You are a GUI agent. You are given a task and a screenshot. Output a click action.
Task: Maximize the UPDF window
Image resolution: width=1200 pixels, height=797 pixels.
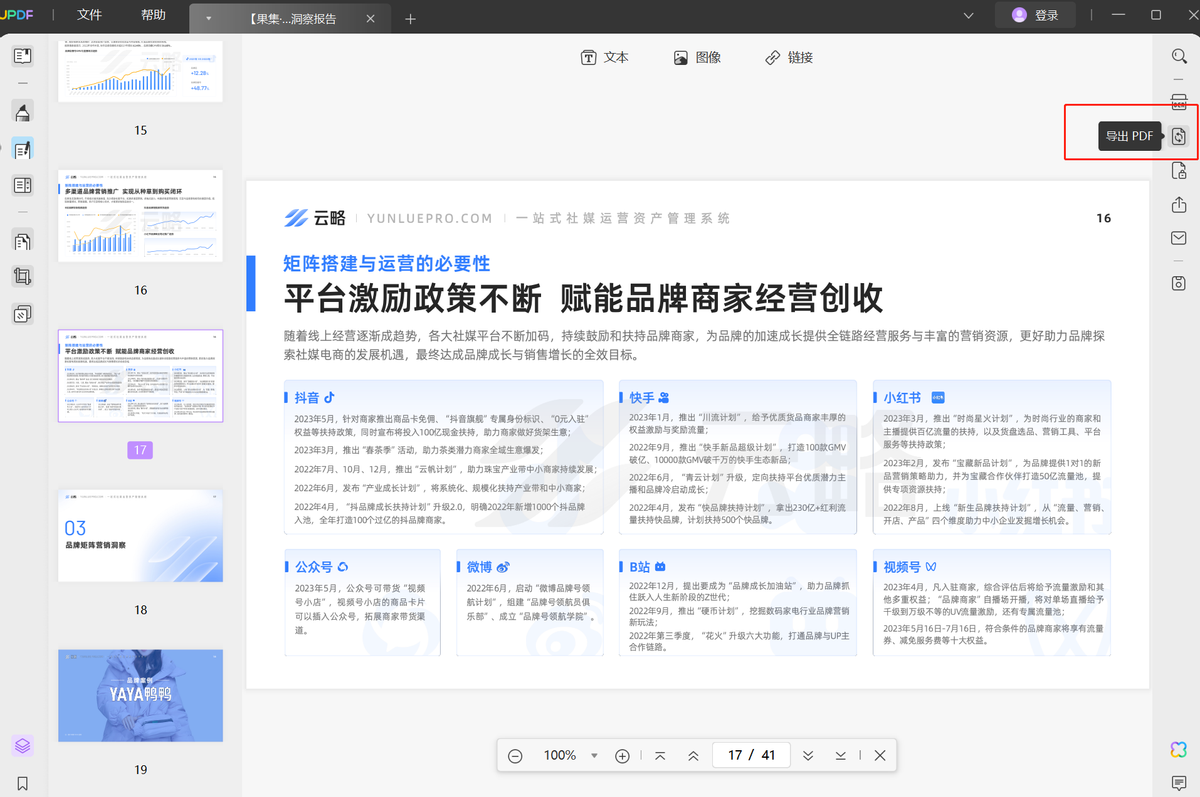[1156, 15]
